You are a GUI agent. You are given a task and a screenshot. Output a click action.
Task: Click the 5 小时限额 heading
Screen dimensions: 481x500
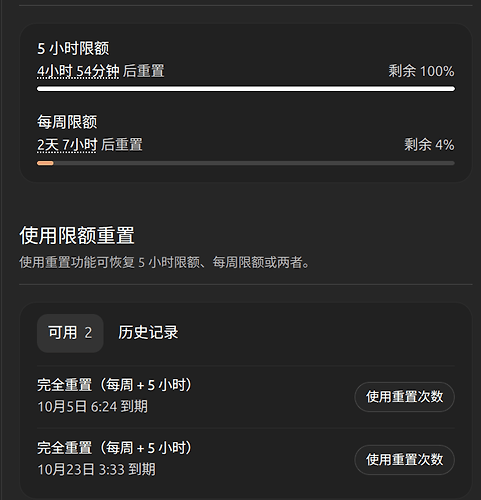click(73, 49)
